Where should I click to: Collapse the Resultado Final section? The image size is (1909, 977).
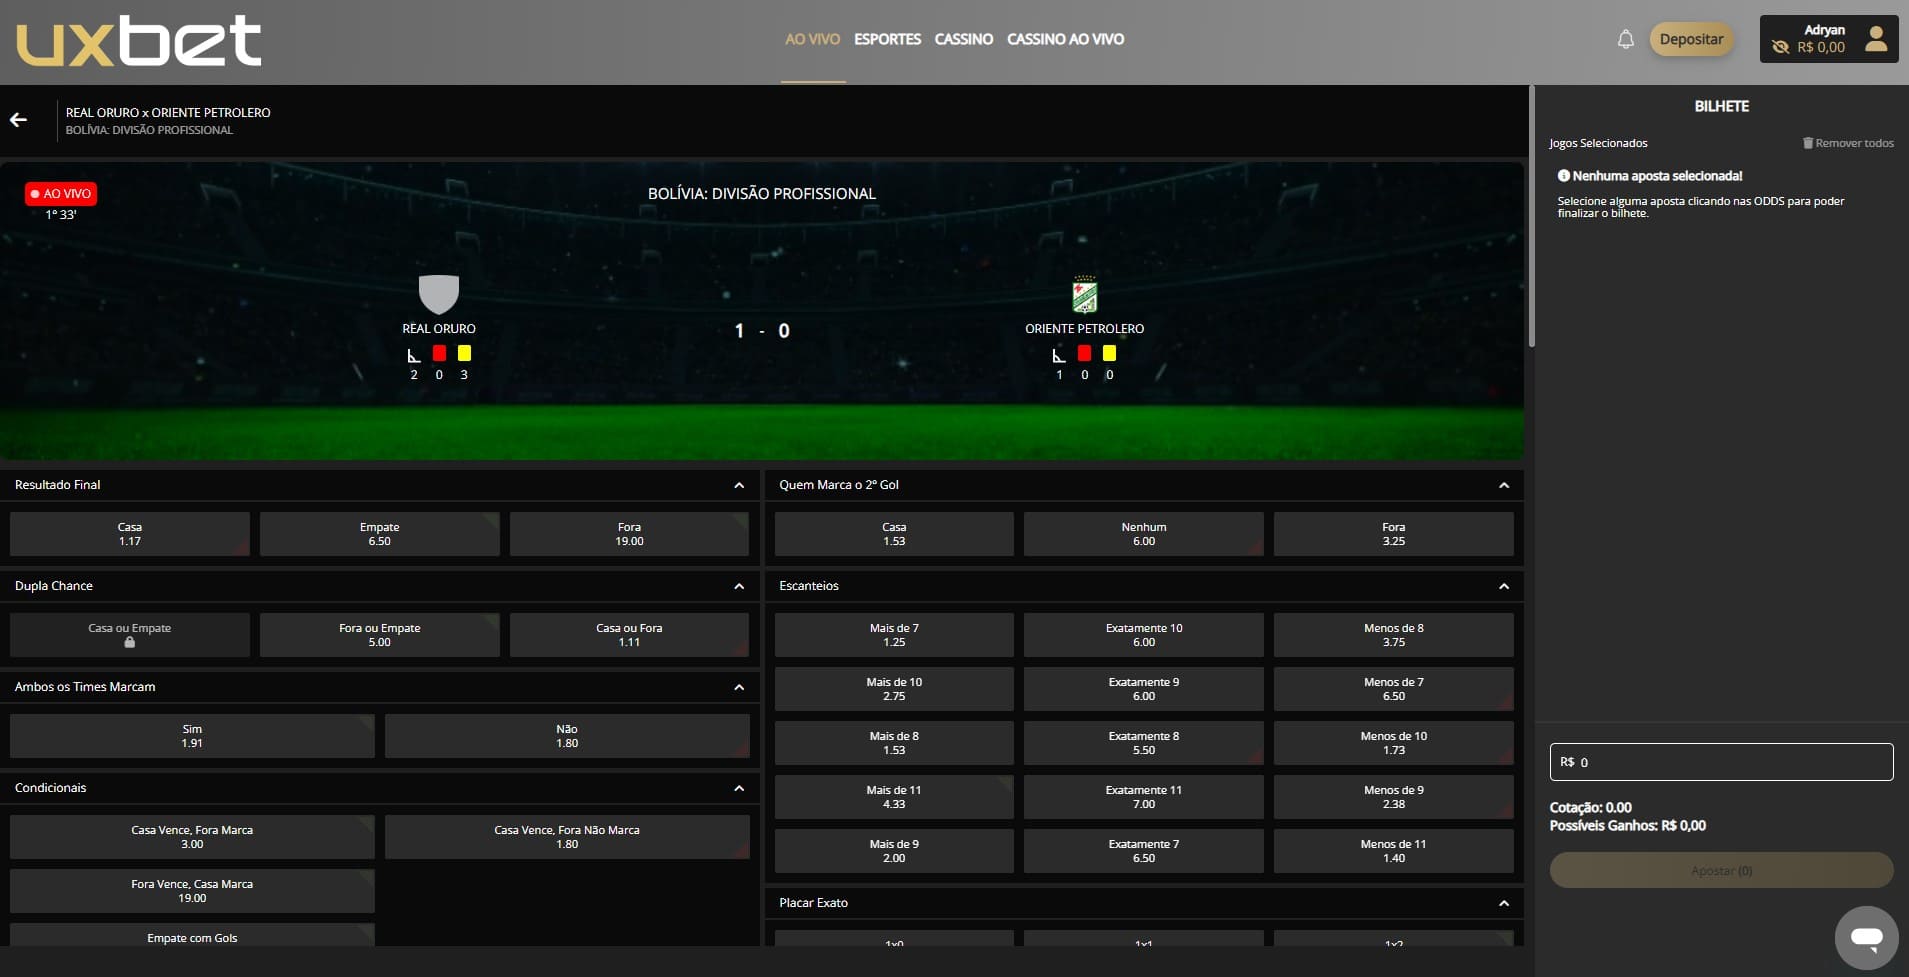pyautogui.click(x=739, y=486)
